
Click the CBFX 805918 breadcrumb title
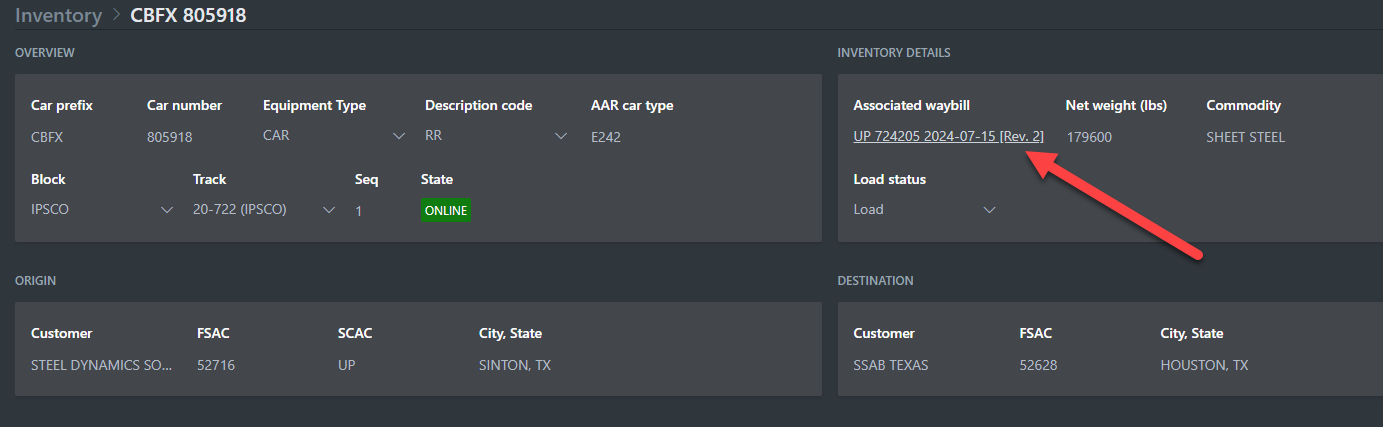point(189,15)
